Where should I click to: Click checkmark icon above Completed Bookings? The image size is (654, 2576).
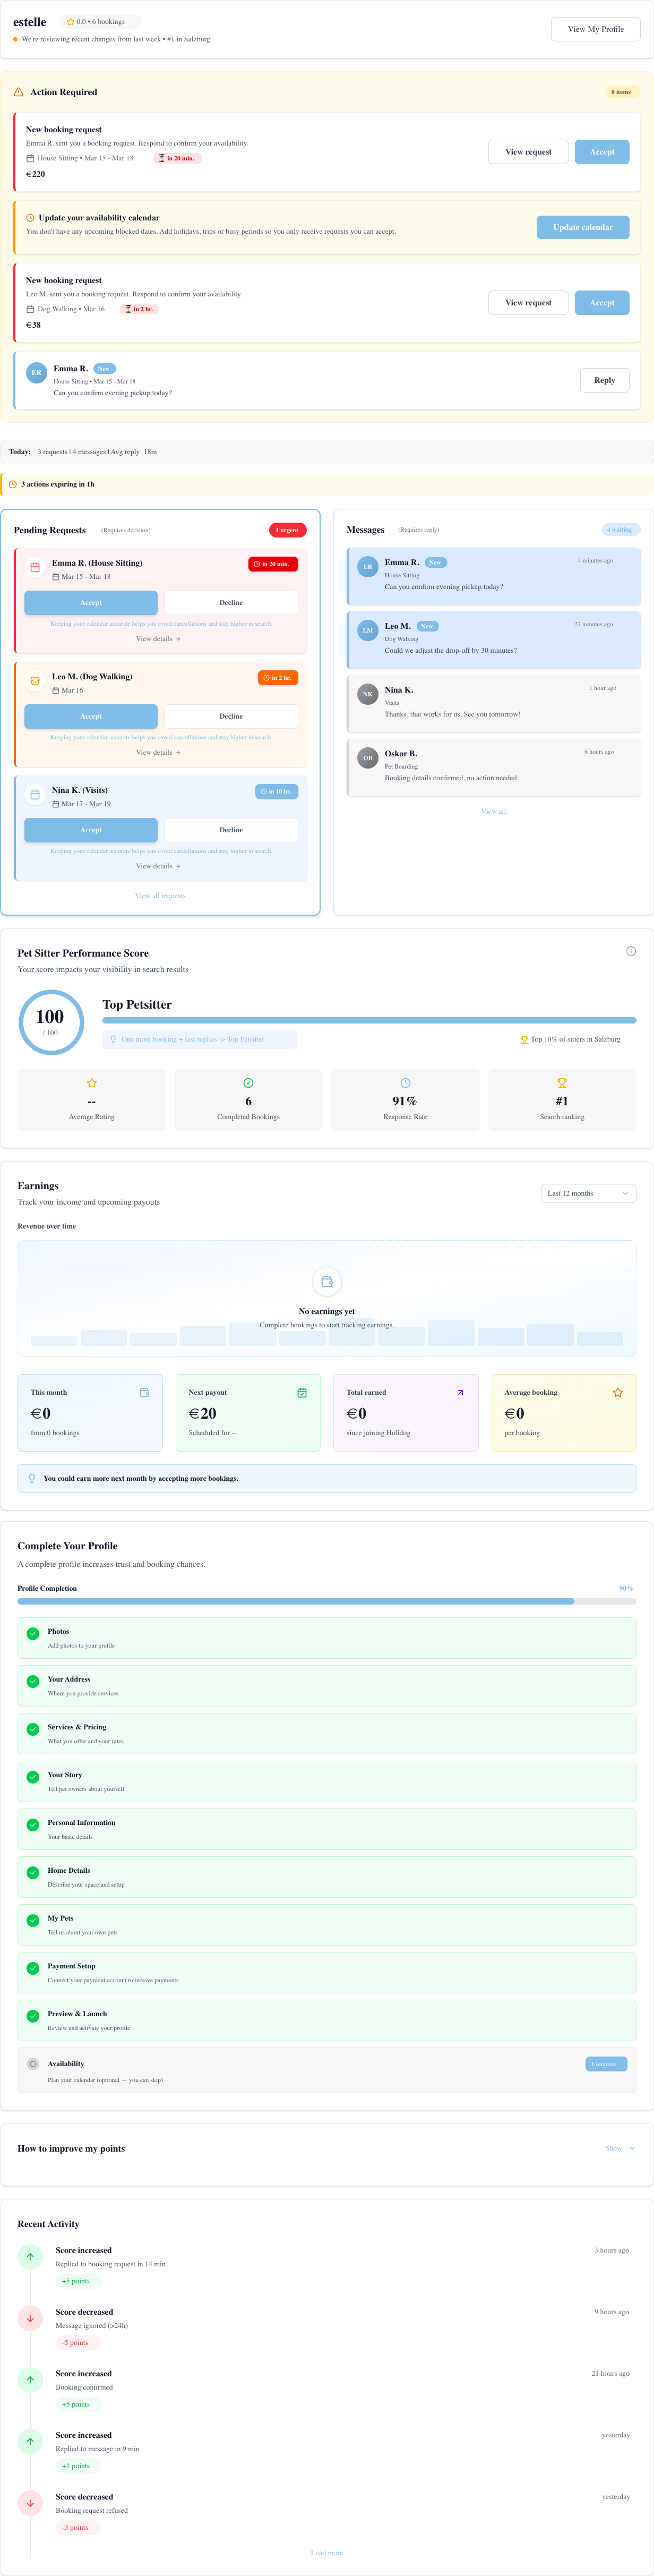[x=248, y=1083]
